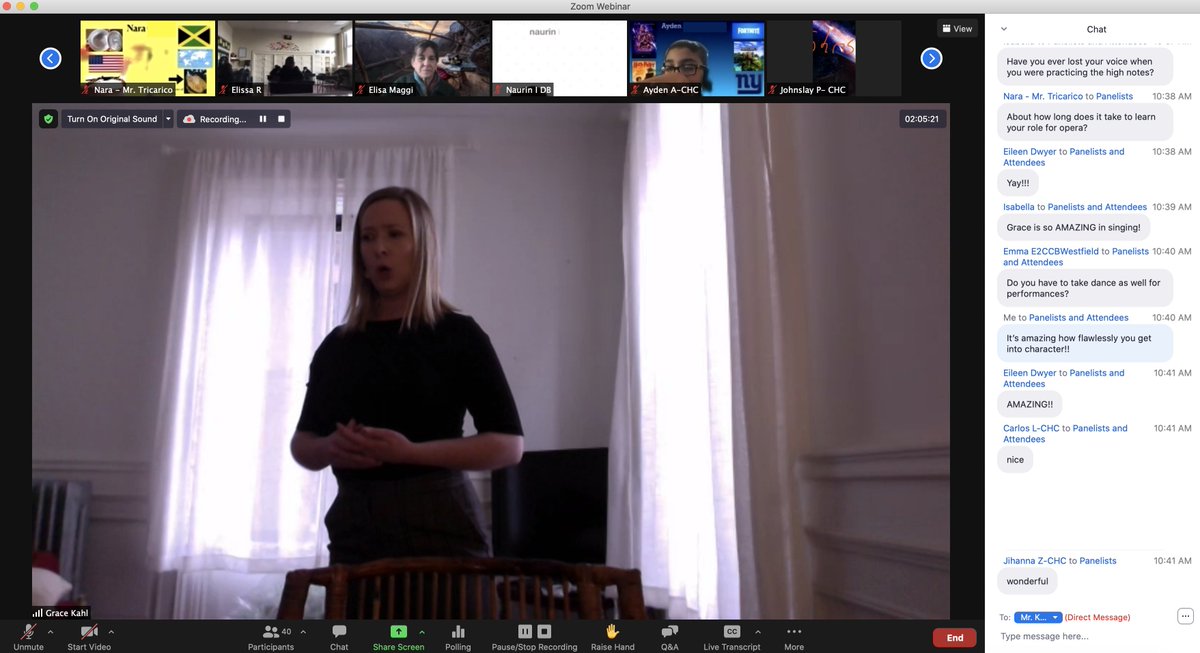The image size is (1200, 653).
Task: Select Johnslay P- CHC video thumbnail
Action: [x=833, y=59]
